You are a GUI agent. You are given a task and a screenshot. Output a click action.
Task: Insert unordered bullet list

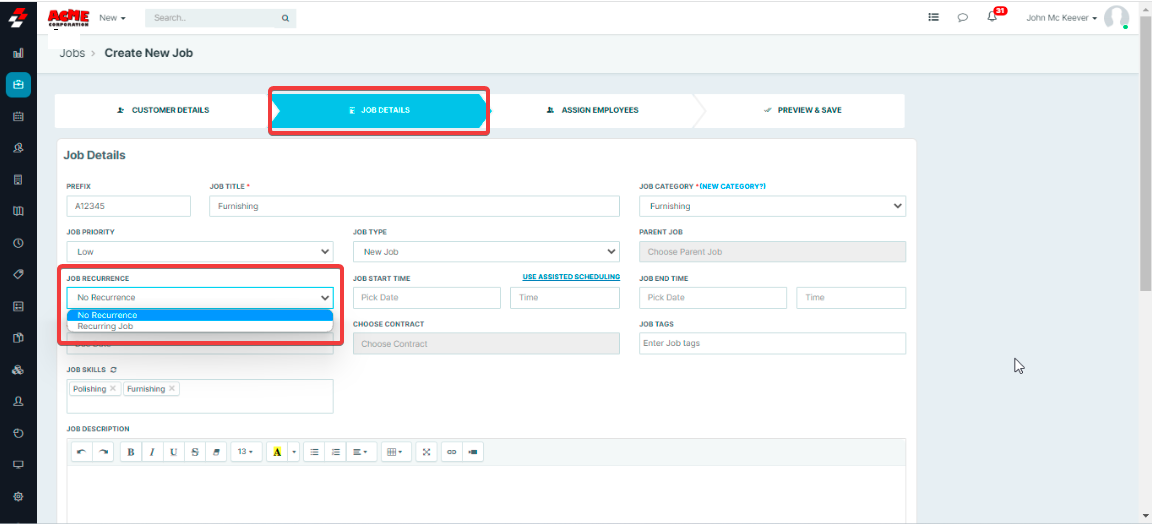coord(314,452)
